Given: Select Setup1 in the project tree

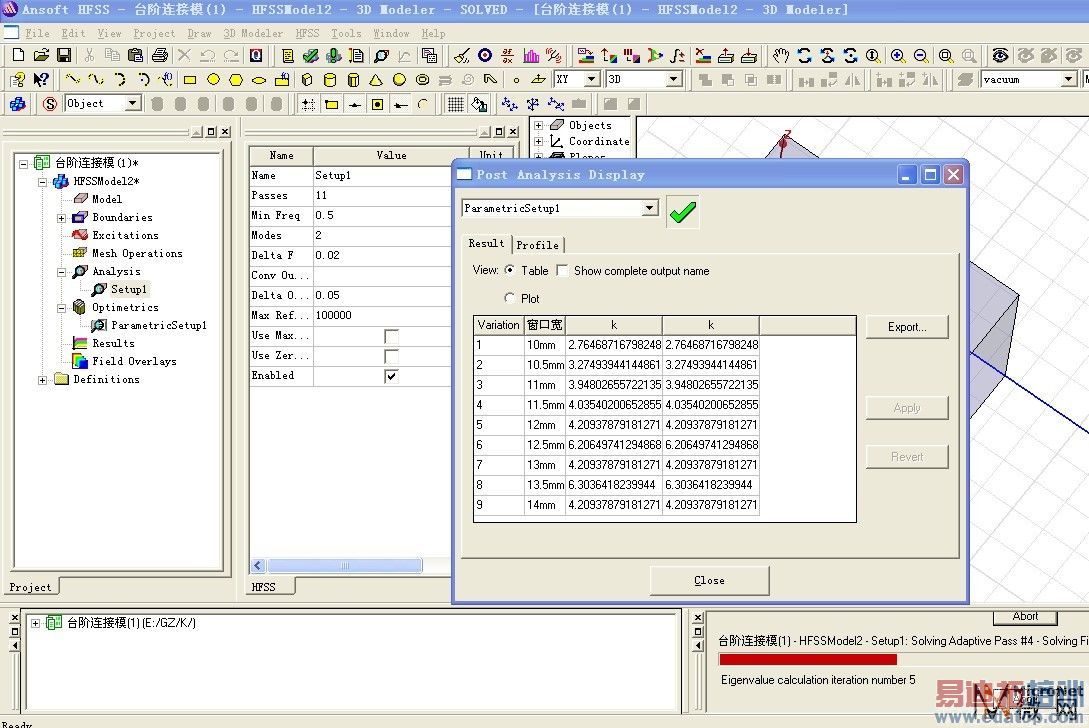Looking at the screenshot, I should click(128, 289).
